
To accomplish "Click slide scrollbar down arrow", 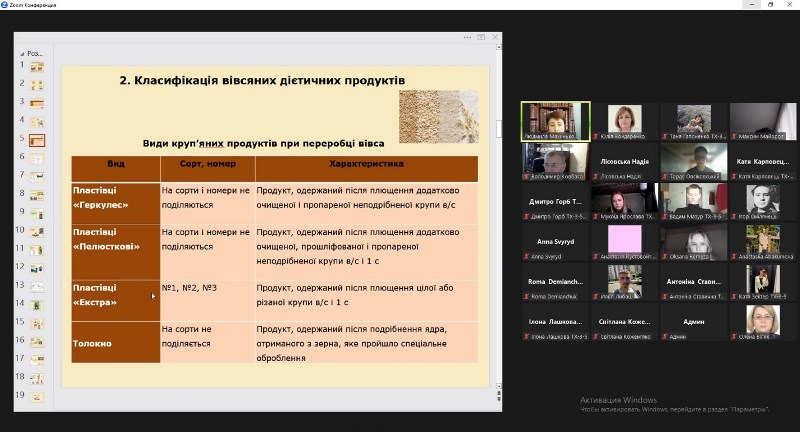I will (x=498, y=386).
